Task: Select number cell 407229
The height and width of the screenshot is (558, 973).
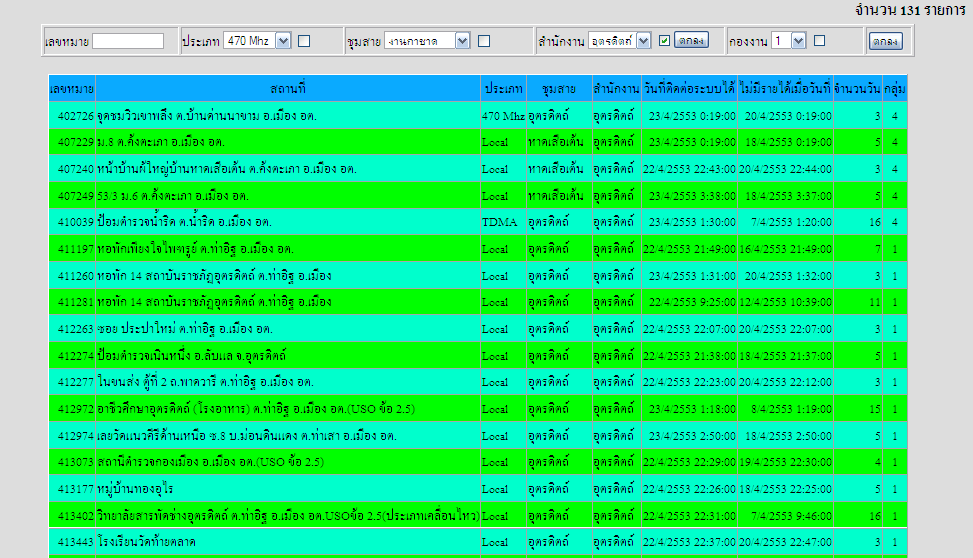Action: coord(72,142)
